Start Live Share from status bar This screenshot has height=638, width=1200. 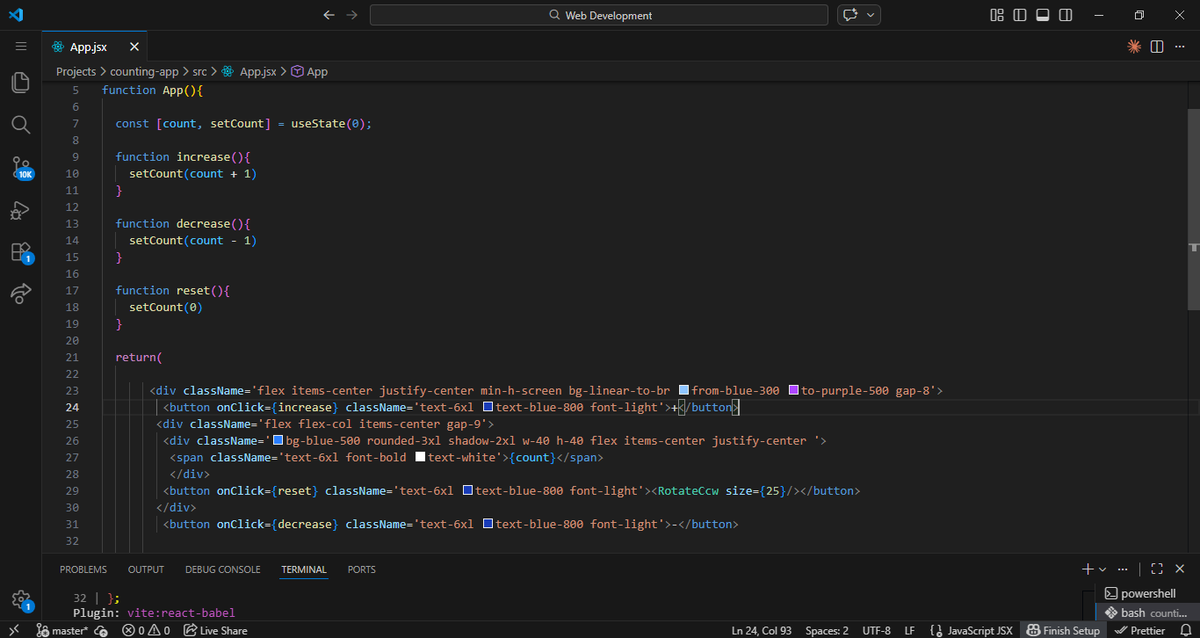click(216, 630)
